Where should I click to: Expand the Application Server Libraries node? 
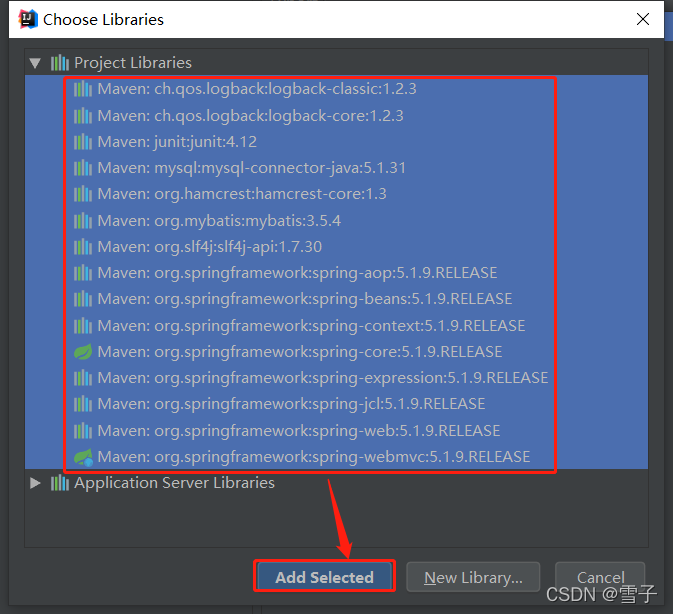point(35,483)
